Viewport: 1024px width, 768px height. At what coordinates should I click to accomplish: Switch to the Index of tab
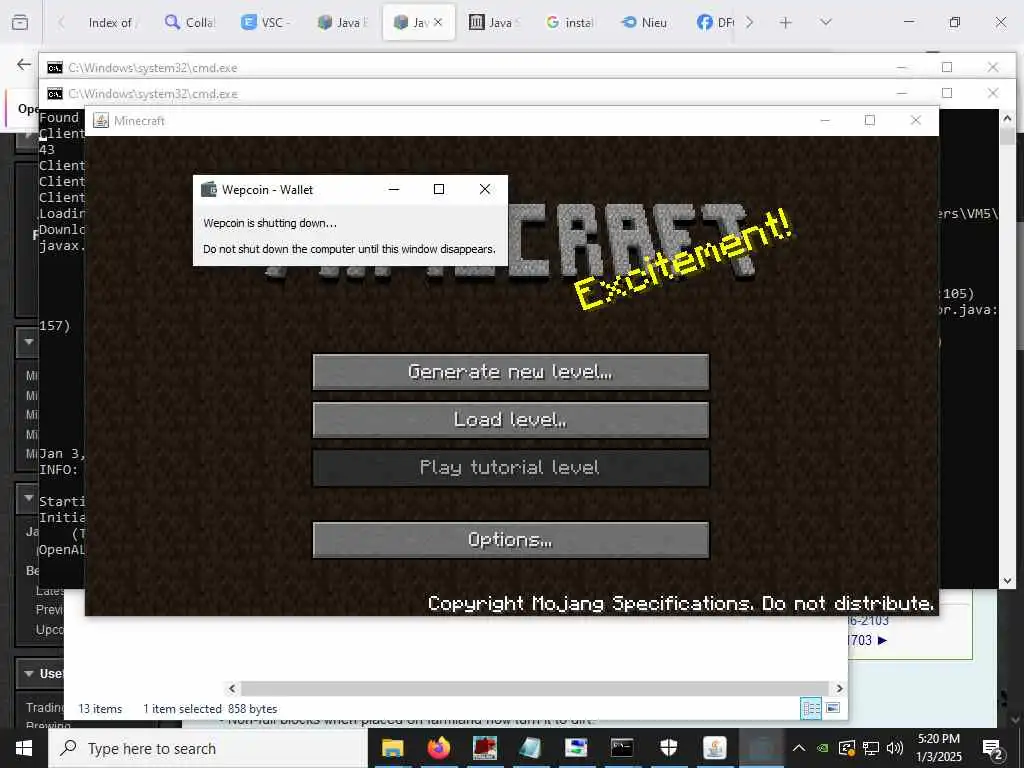110,22
